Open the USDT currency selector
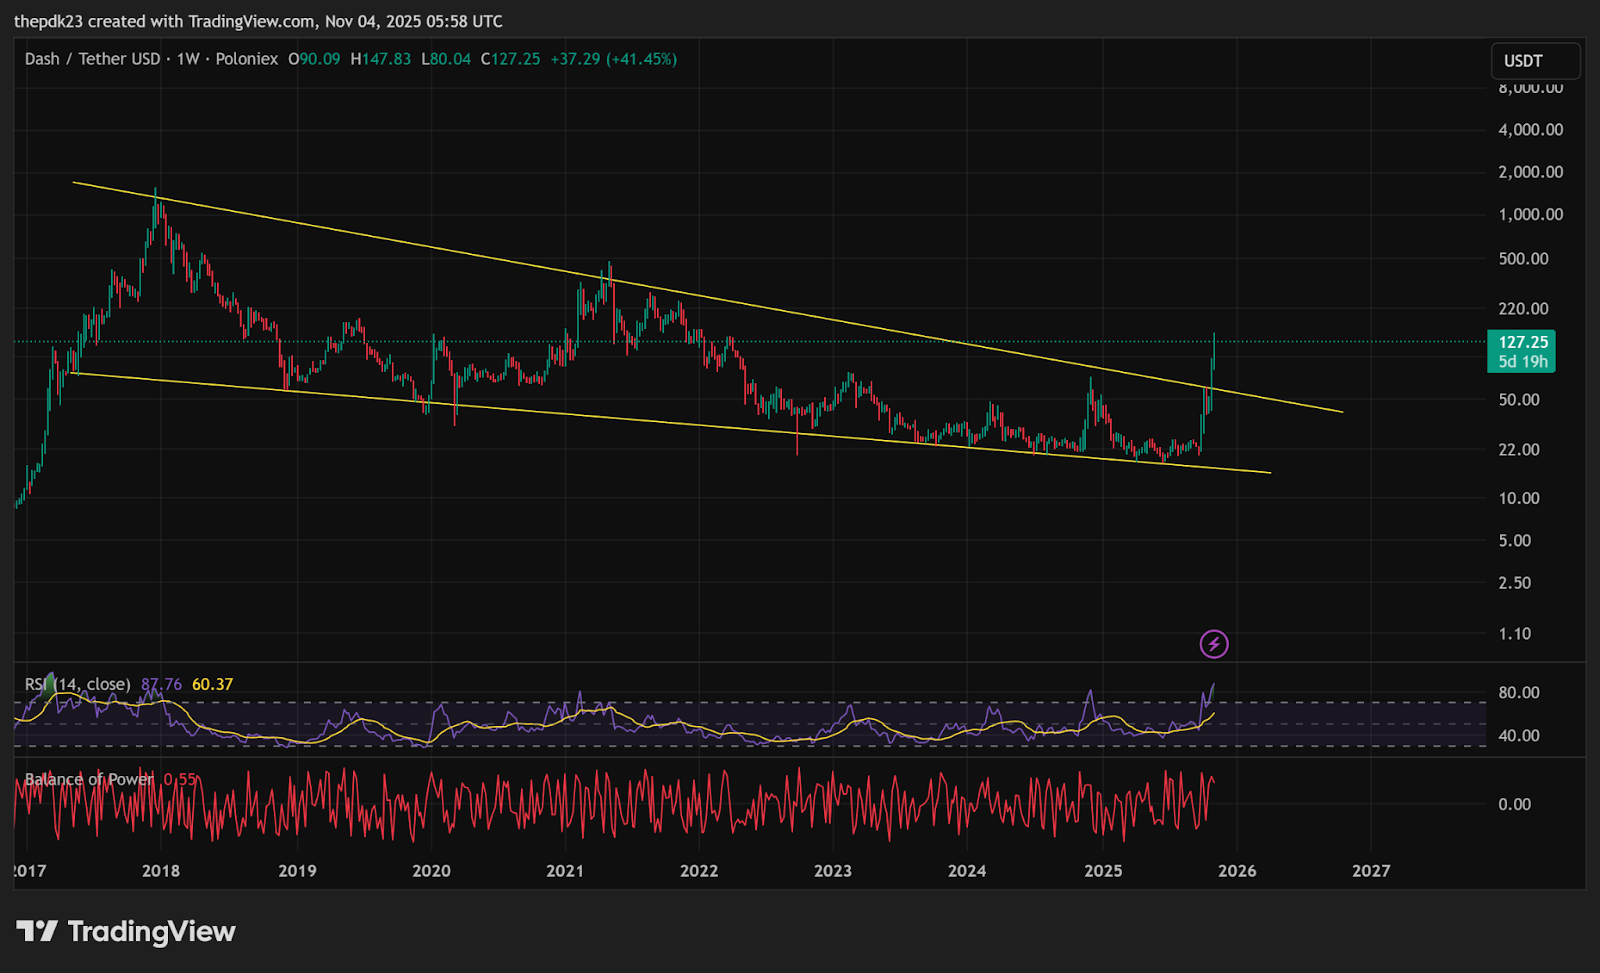 click(1534, 61)
